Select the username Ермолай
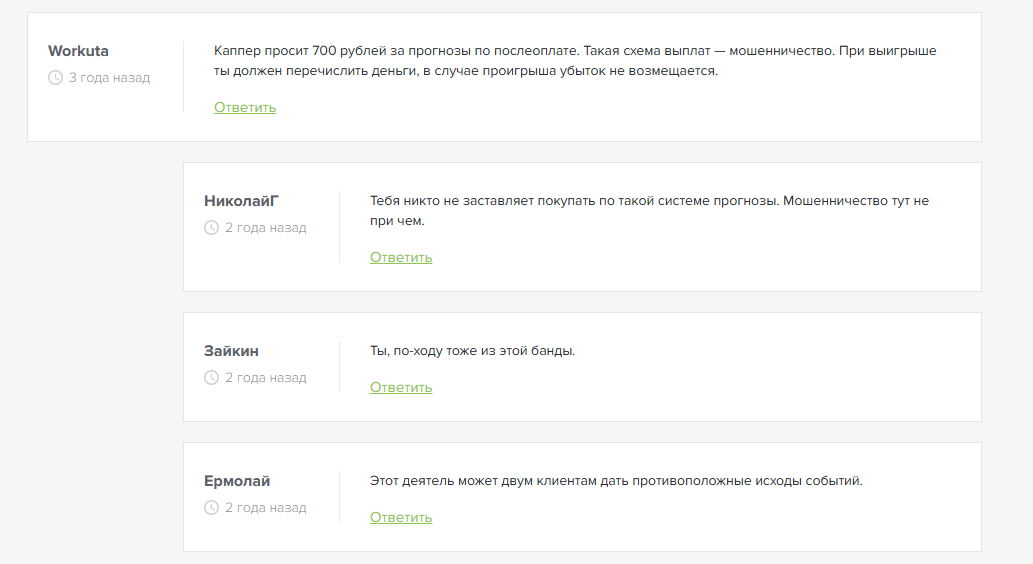Image resolution: width=1033 pixels, height=564 pixels. click(237, 481)
